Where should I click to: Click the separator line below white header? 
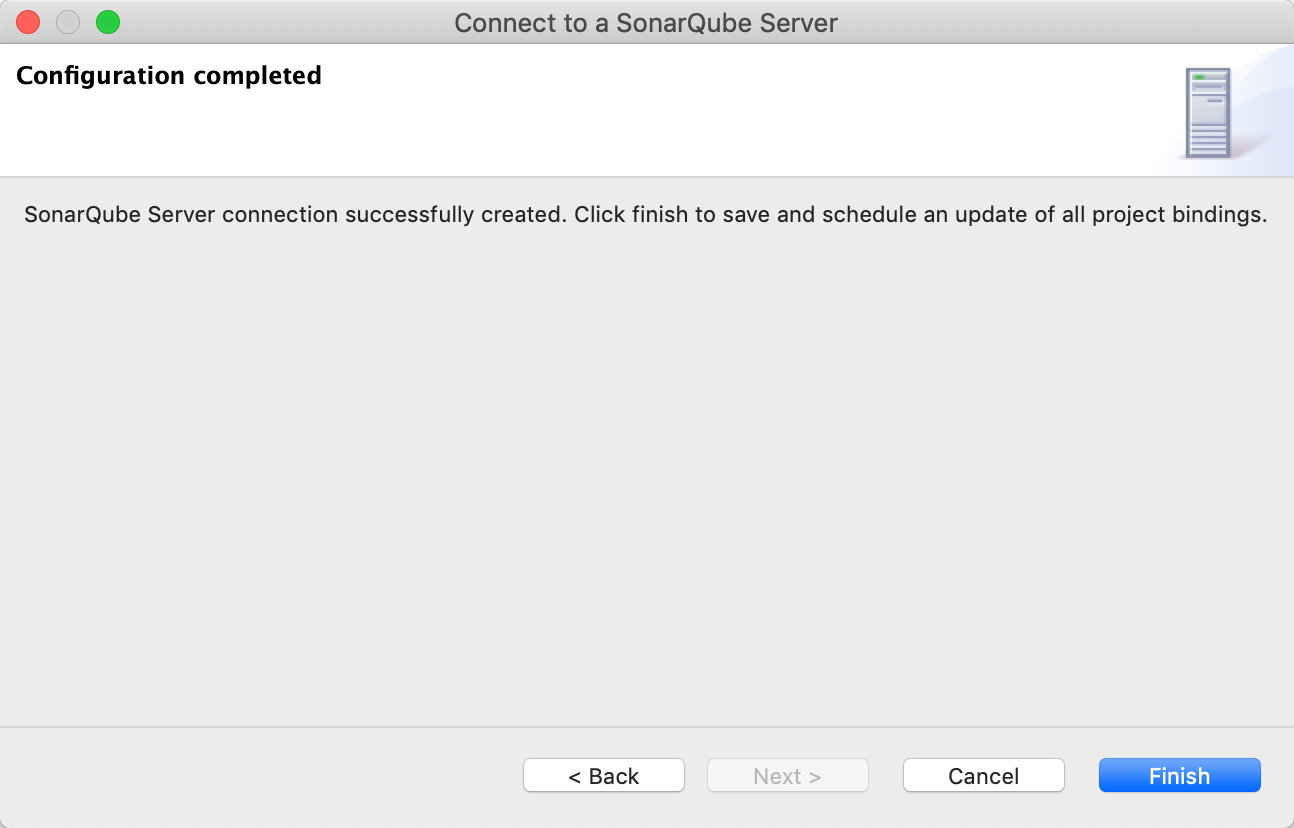click(646, 177)
